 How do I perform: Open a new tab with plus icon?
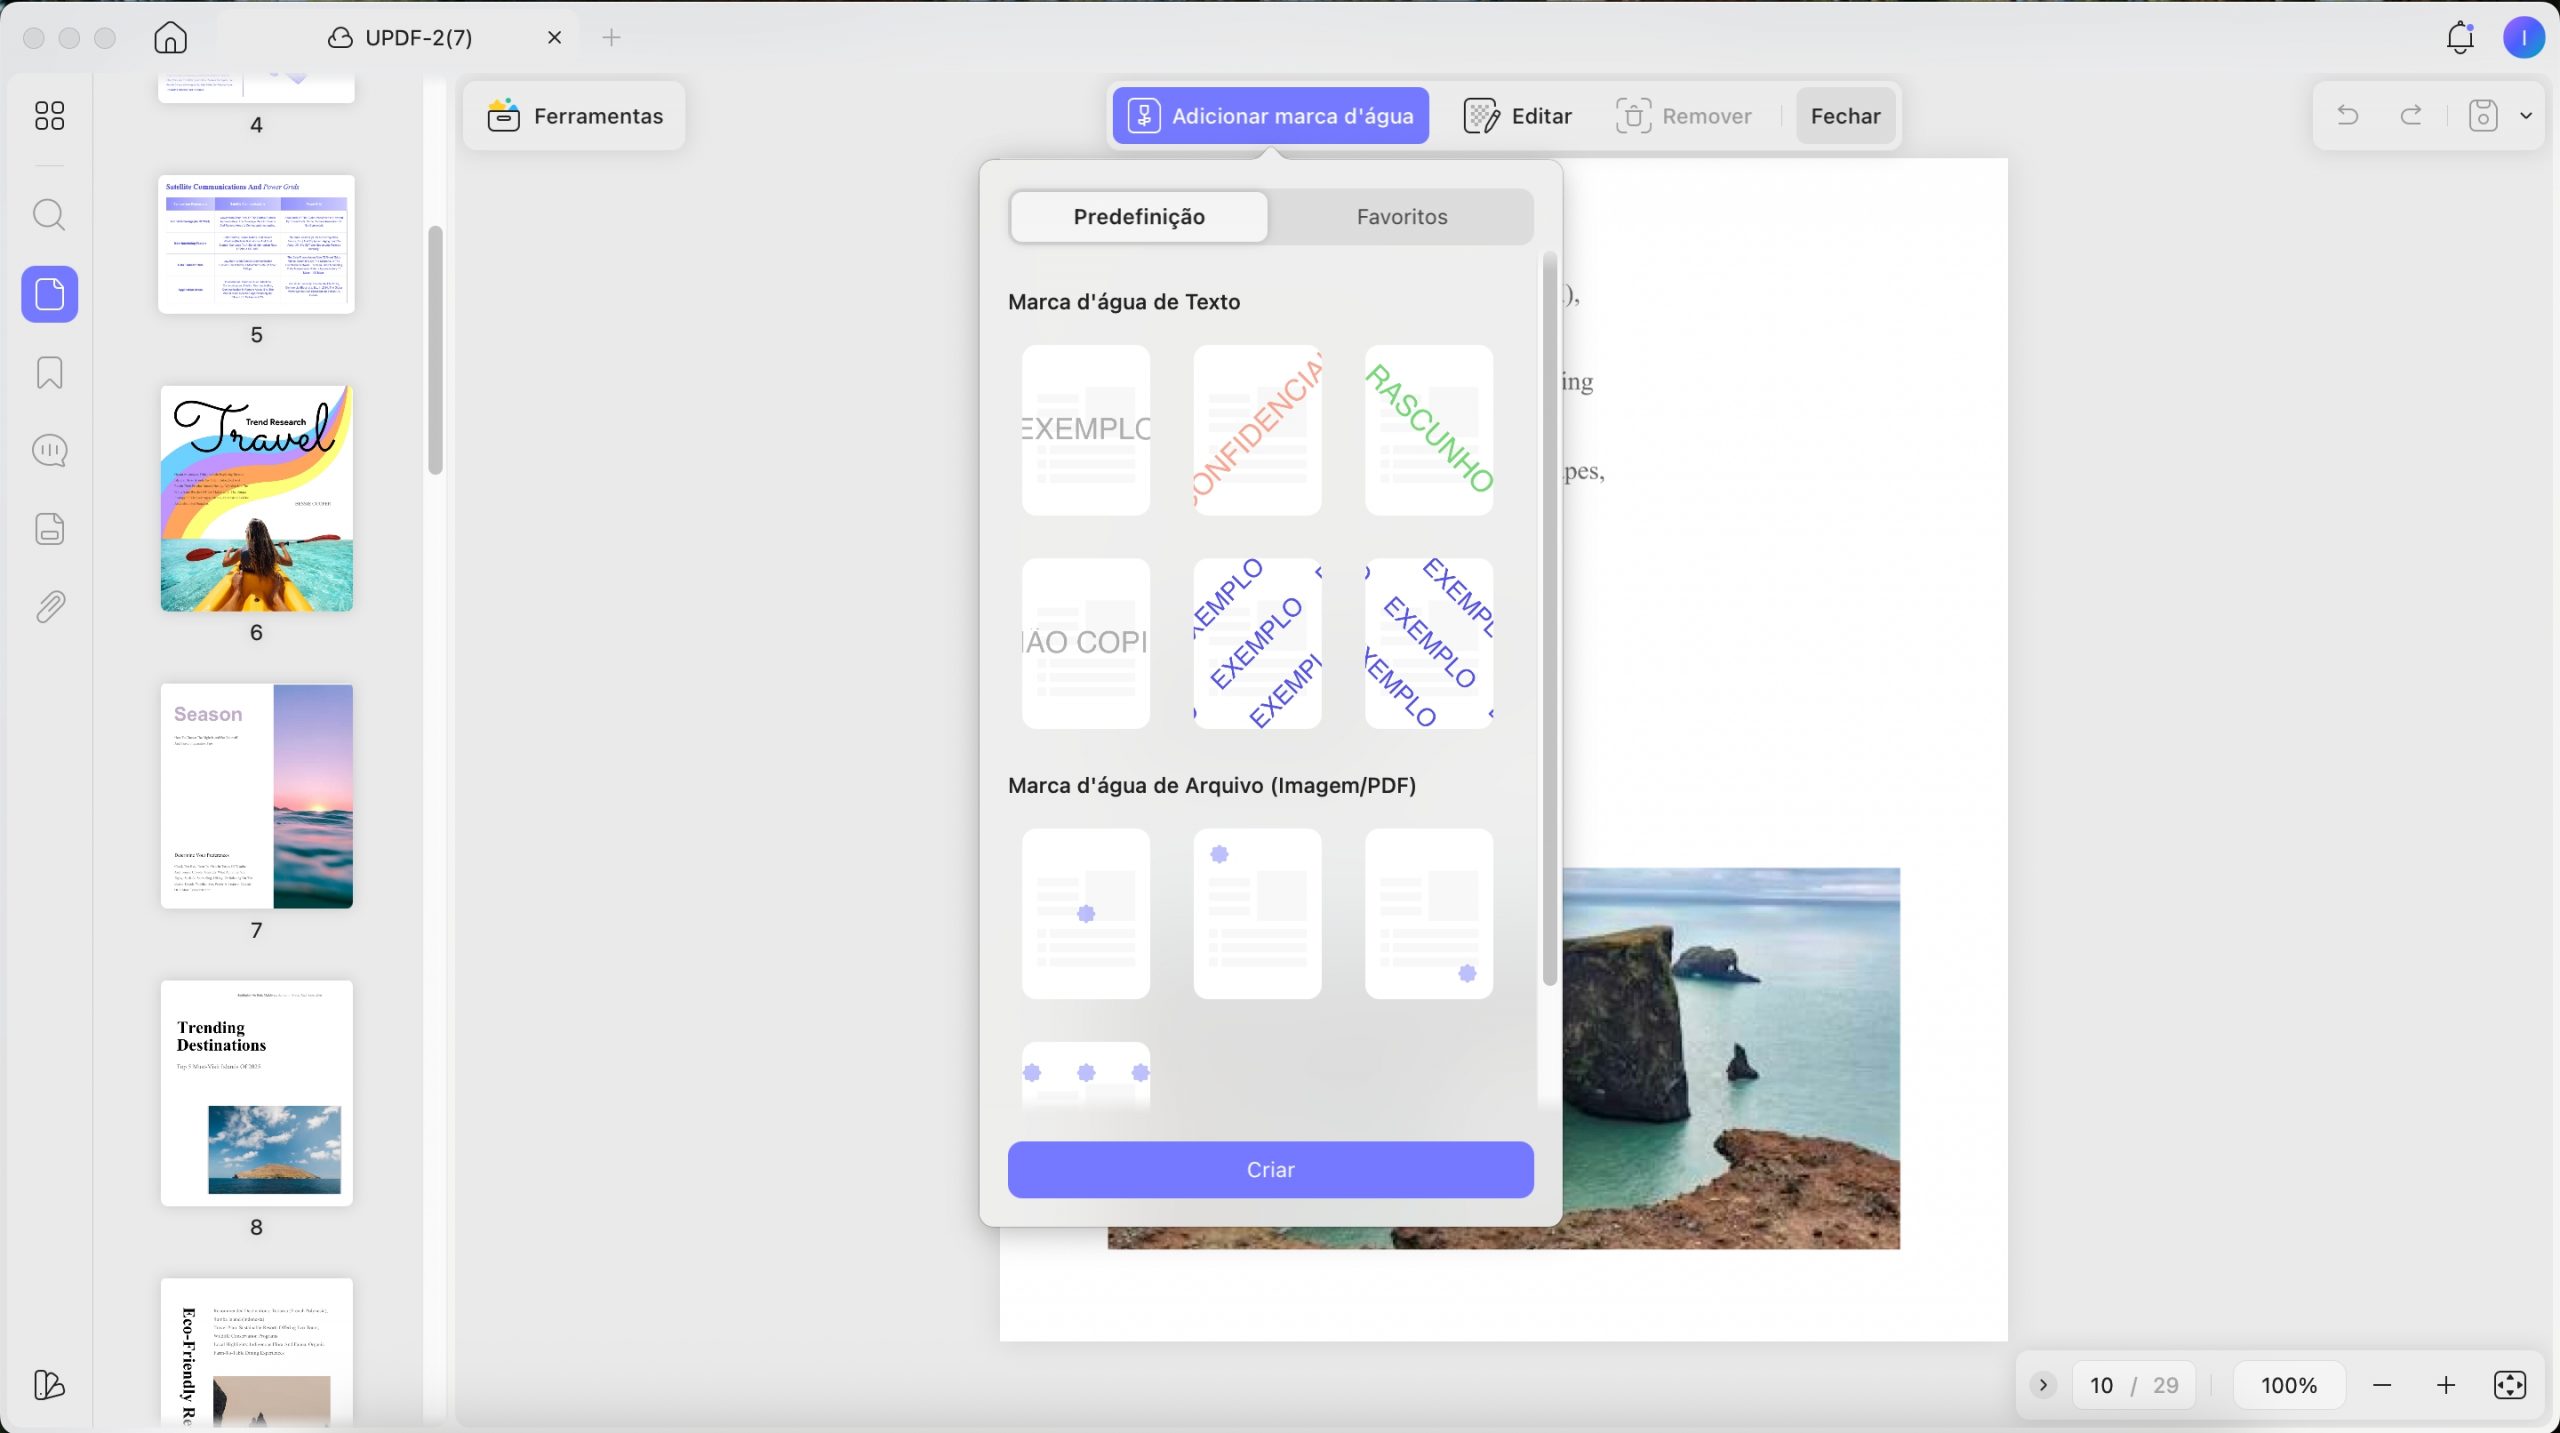pyautogui.click(x=611, y=37)
